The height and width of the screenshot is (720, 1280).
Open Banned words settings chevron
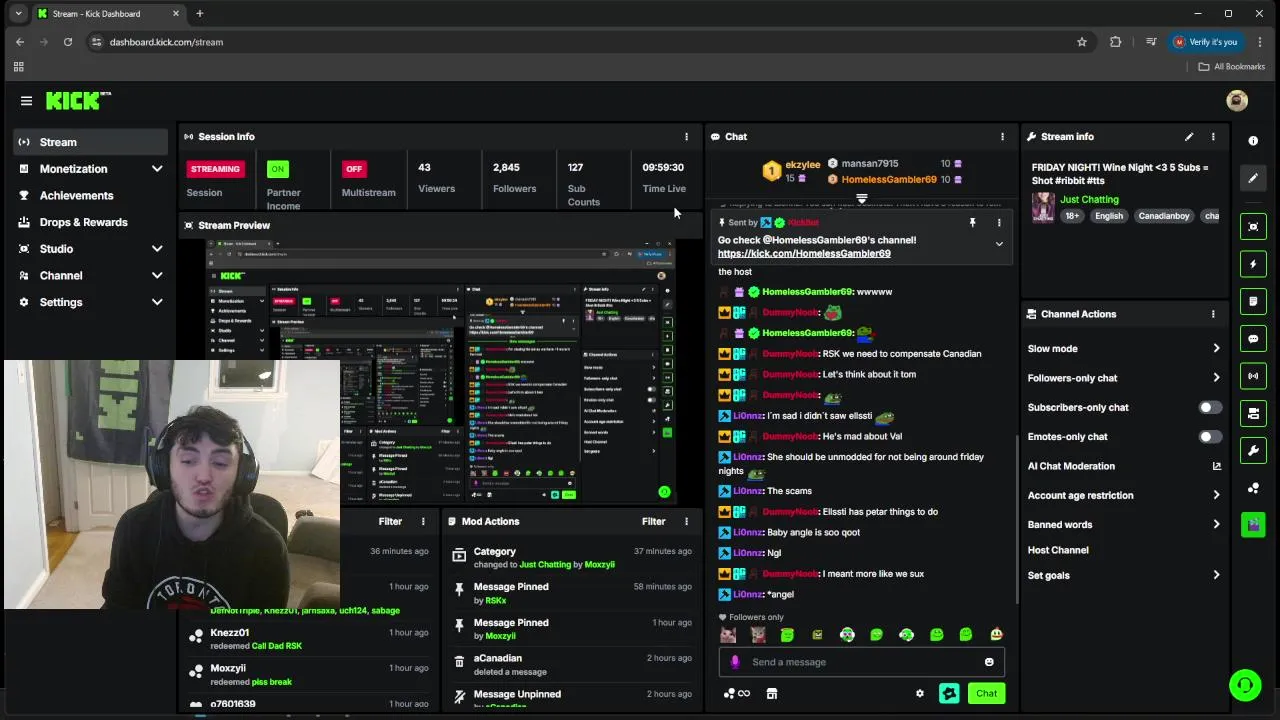coord(1216,525)
